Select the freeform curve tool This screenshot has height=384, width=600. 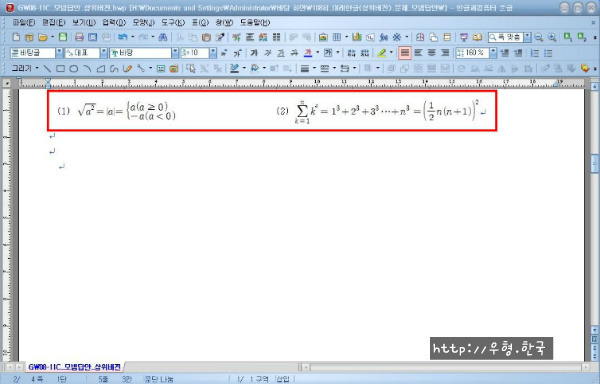[x=114, y=68]
